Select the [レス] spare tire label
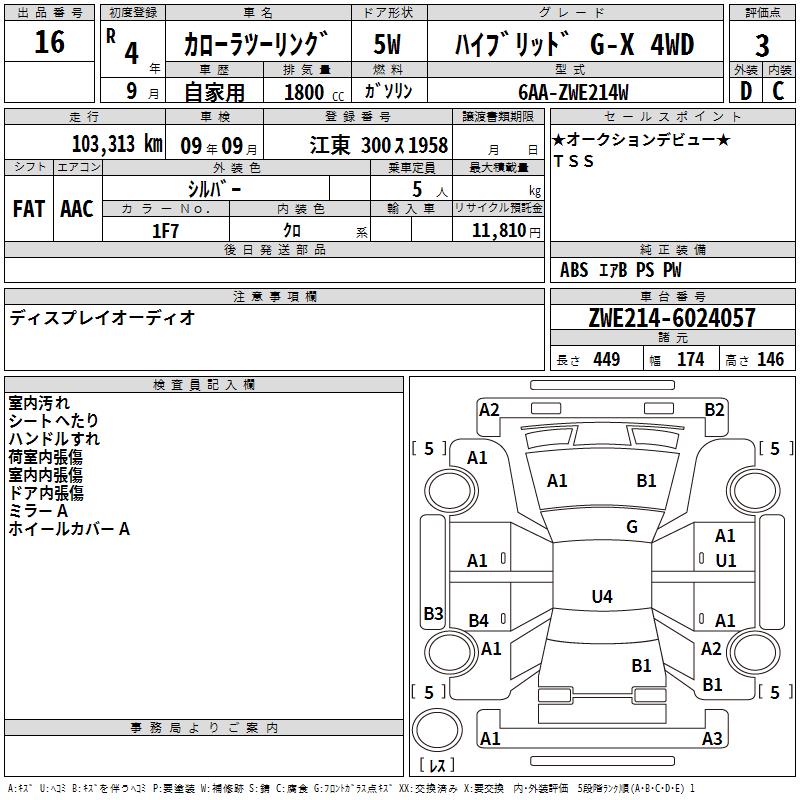Screen dimensions: 800x800 [437, 765]
